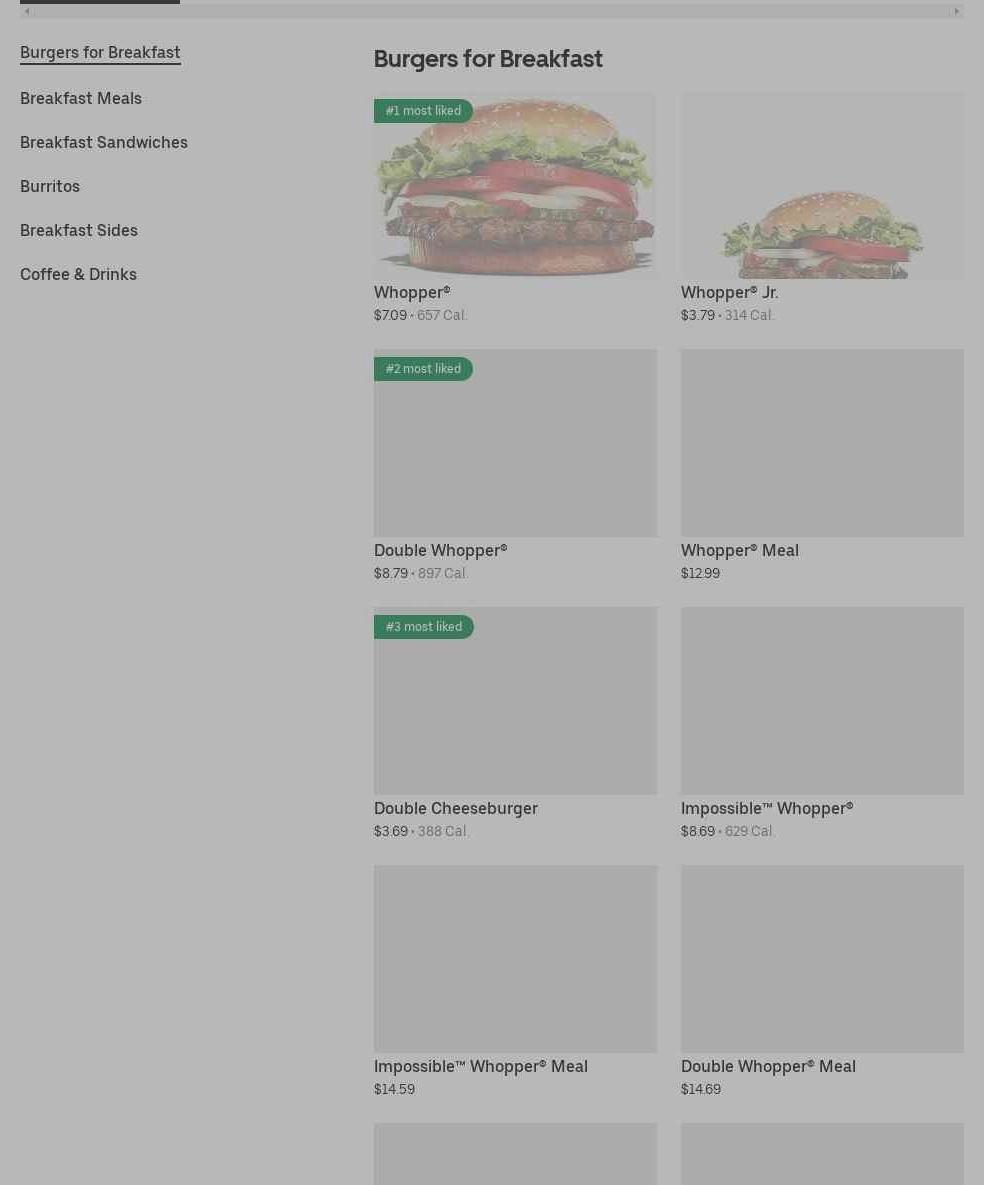Click the #3 most liked badge

click(424, 627)
